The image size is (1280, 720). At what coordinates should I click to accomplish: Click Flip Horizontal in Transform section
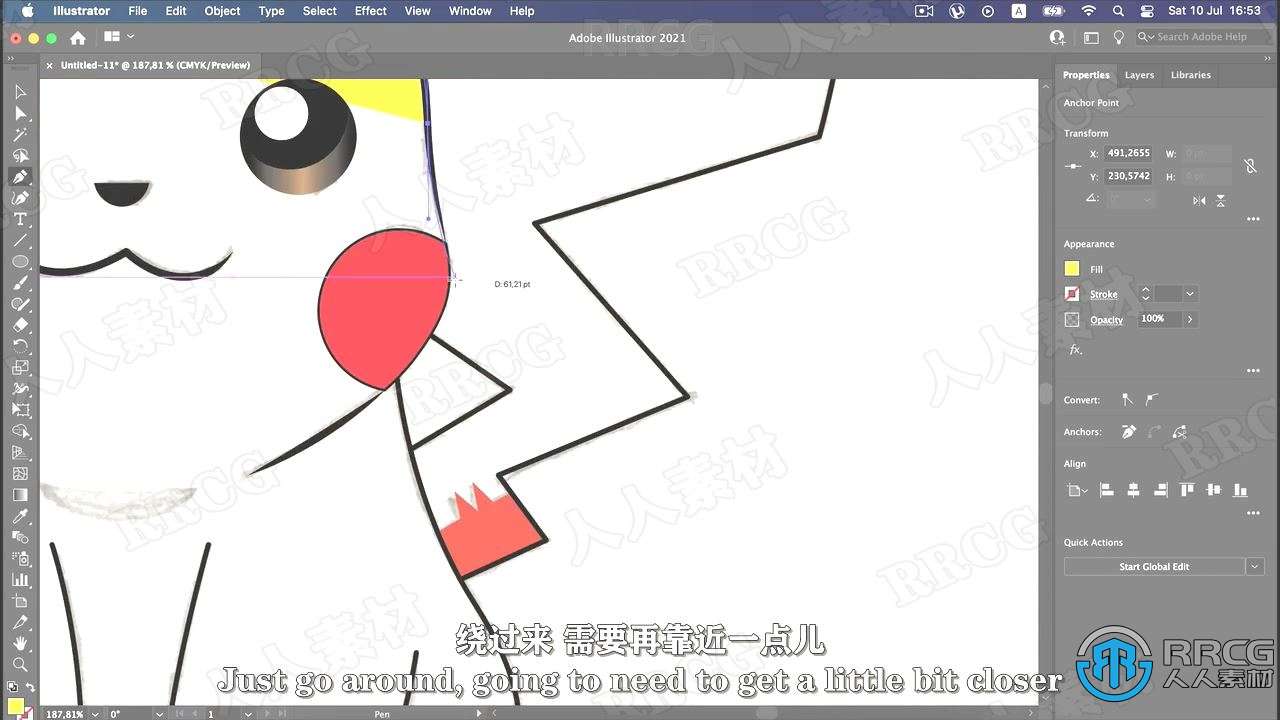point(1199,200)
